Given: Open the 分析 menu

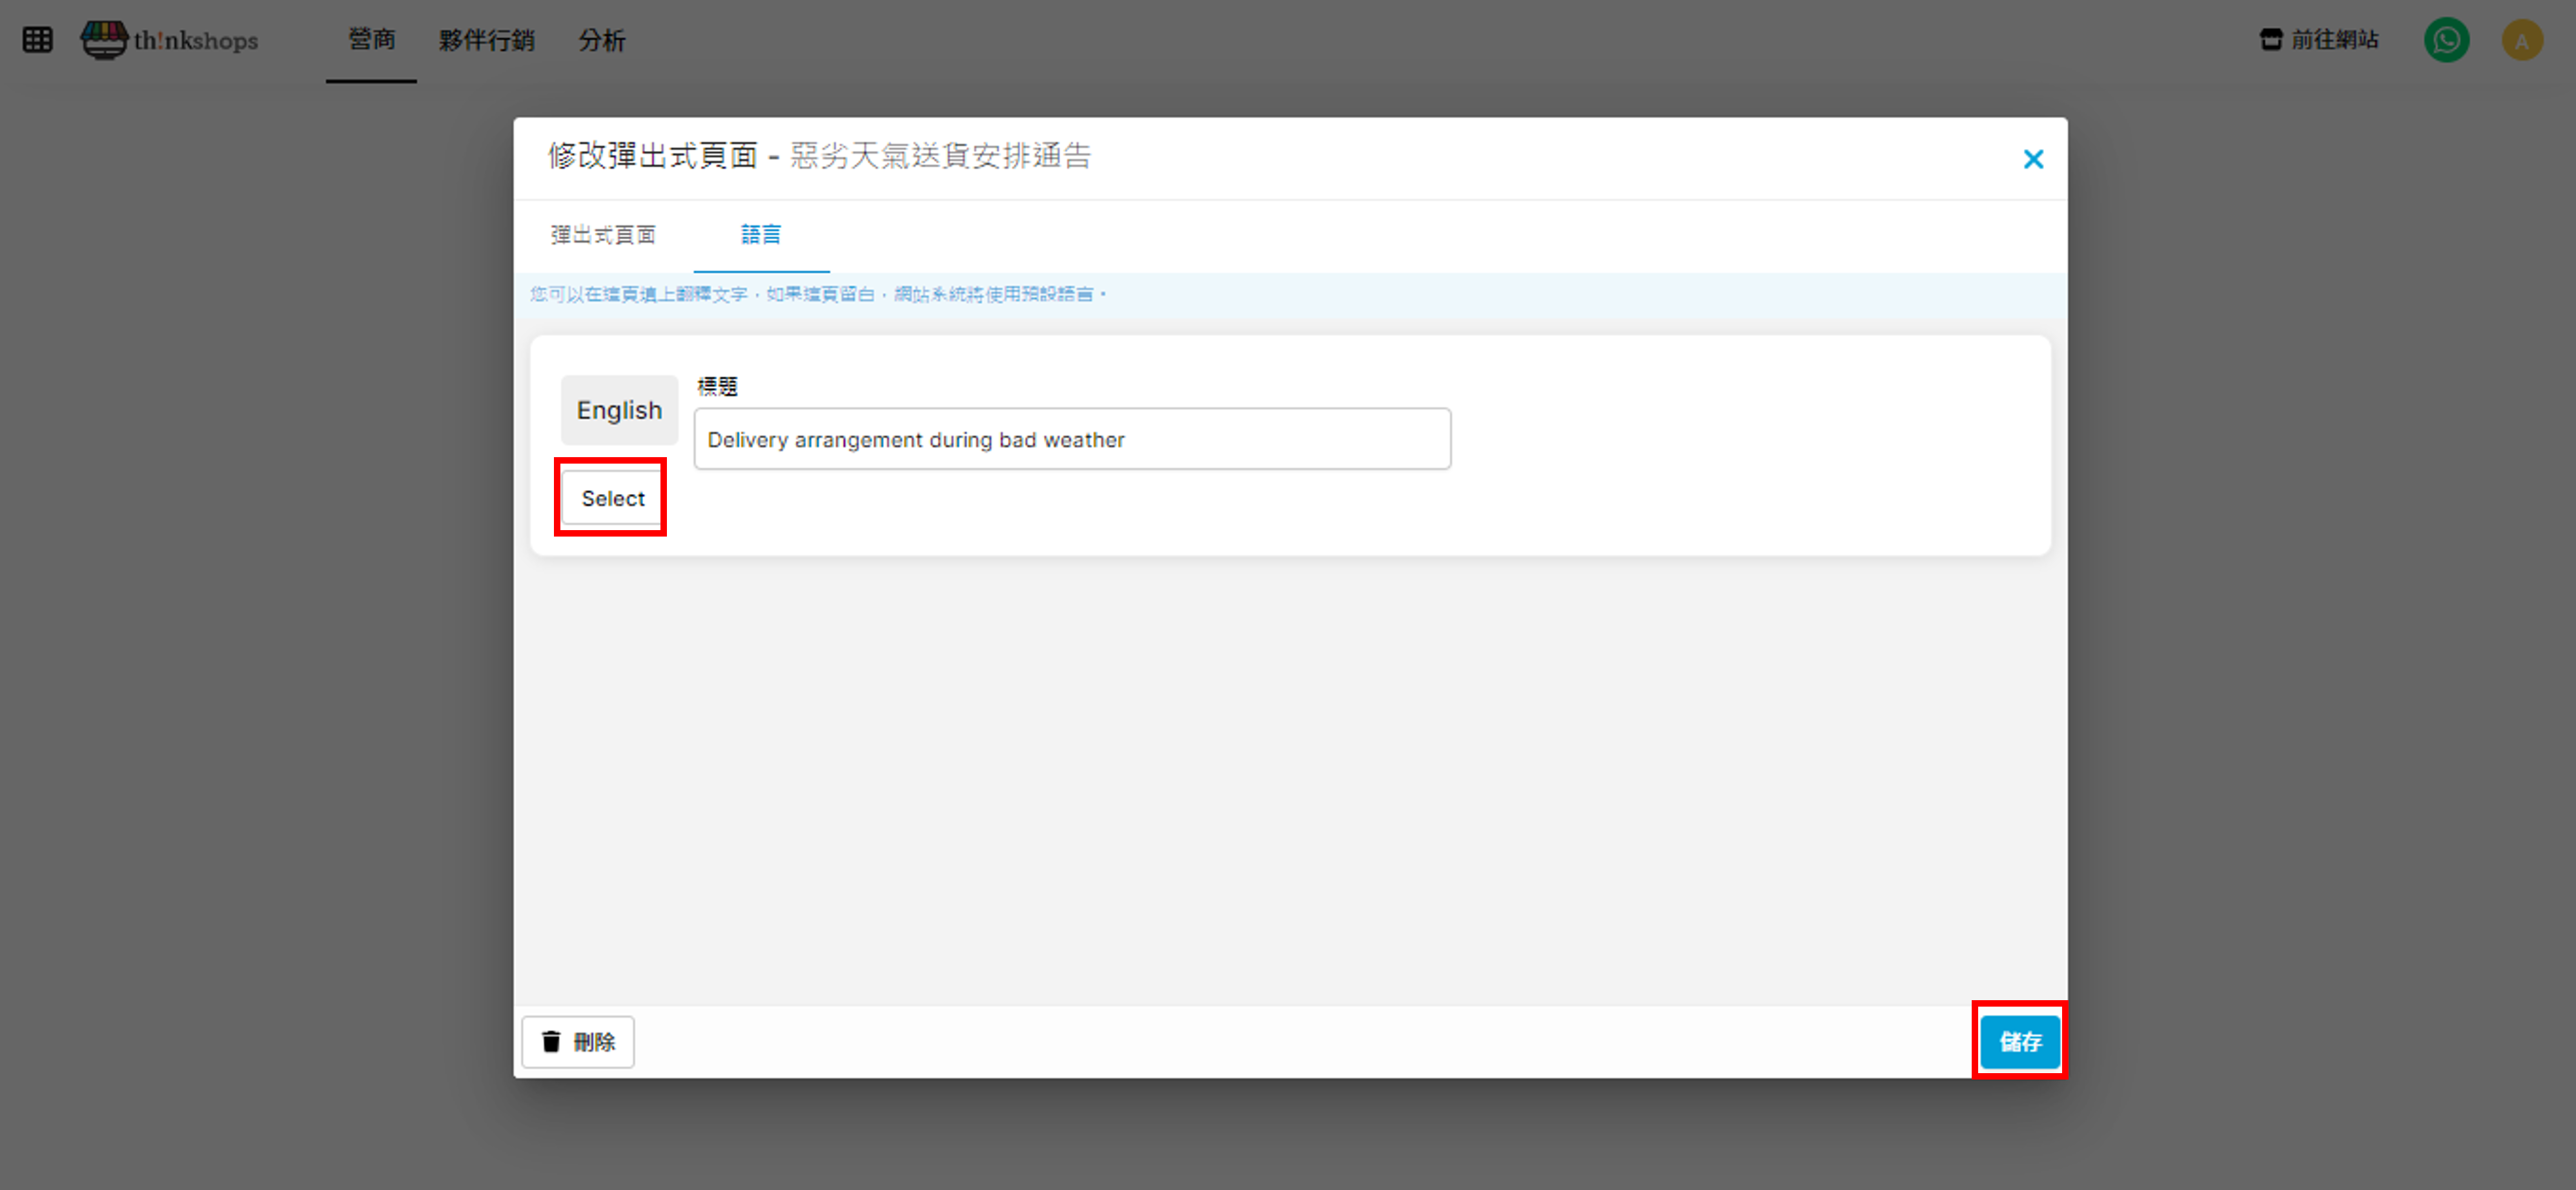Looking at the screenshot, I should point(601,40).
